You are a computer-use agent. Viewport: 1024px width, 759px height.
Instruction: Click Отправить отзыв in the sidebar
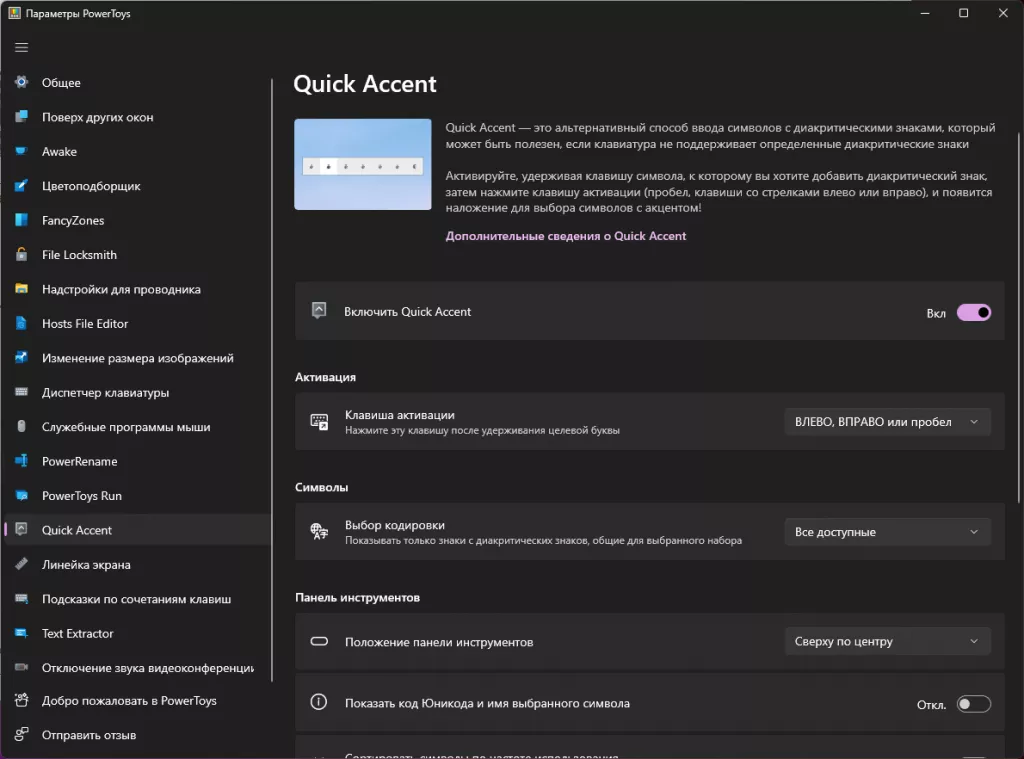click(89, 736)
